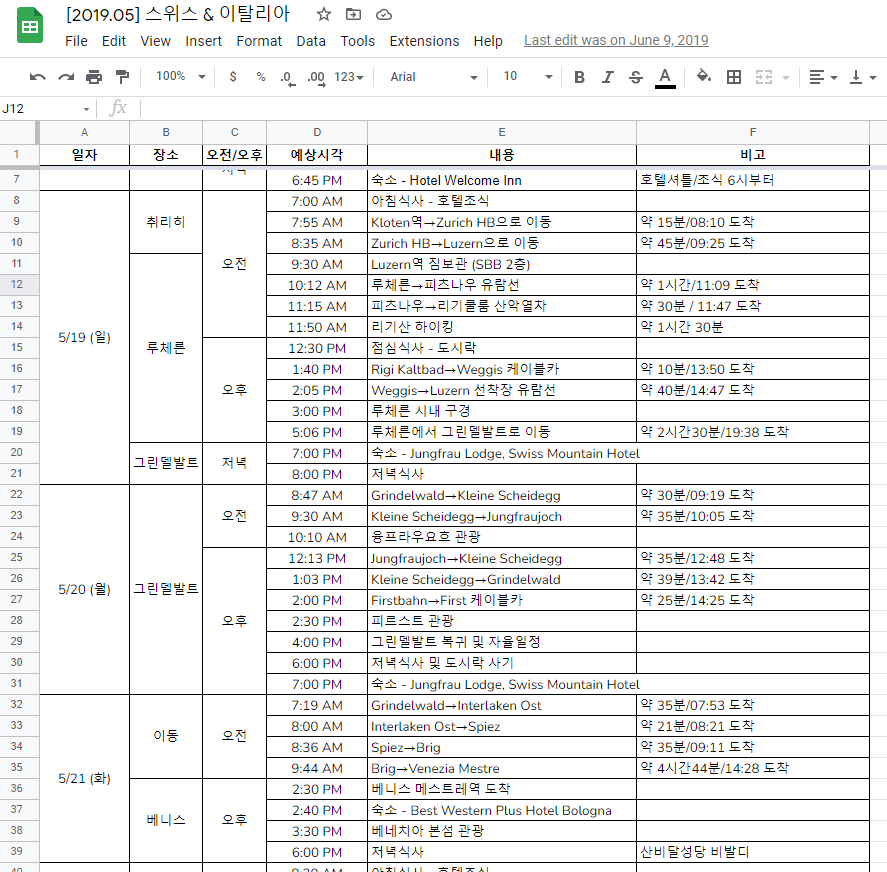Open the Last edit was on June 9, 2019 link
Image resolution: width=887 pixels, height=872 pixels.
pyautogui.click(x=616, y=40)
